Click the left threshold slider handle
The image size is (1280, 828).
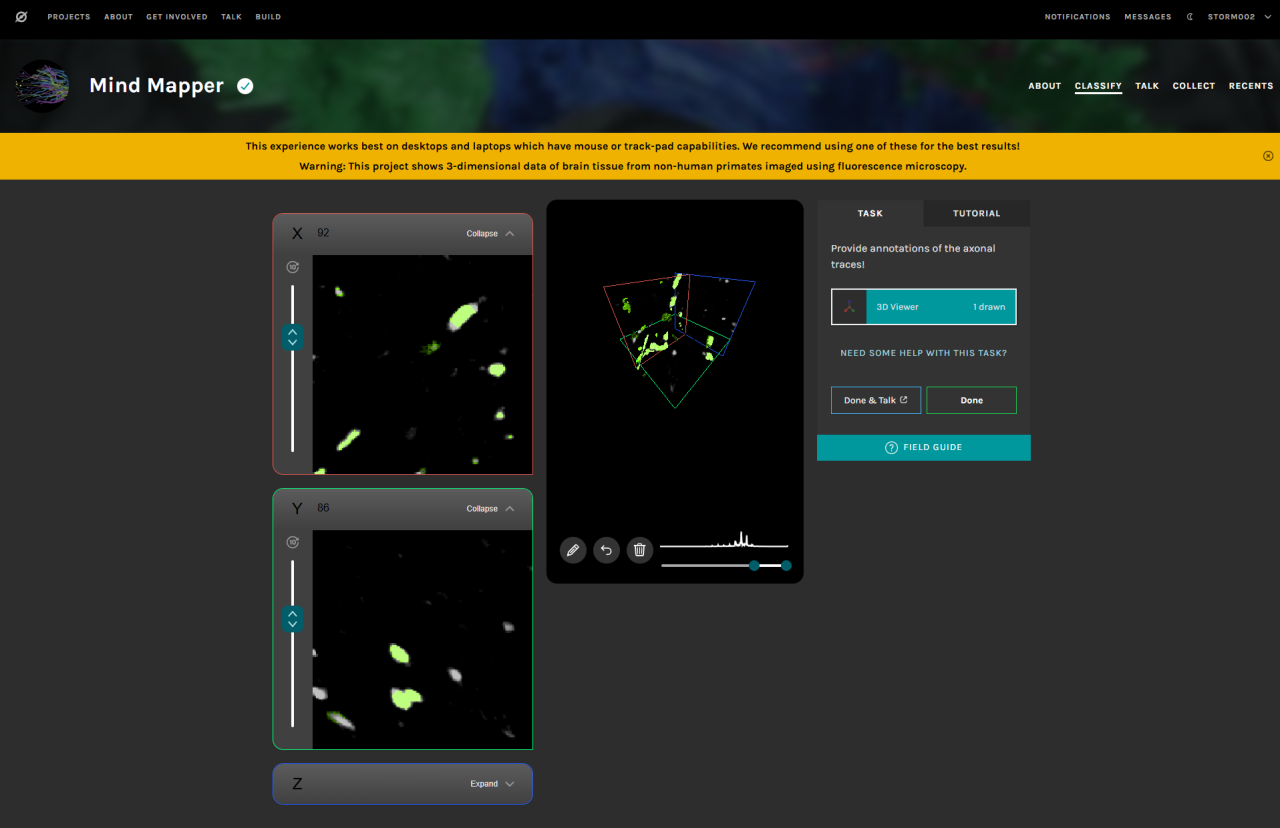coord(754,566)
